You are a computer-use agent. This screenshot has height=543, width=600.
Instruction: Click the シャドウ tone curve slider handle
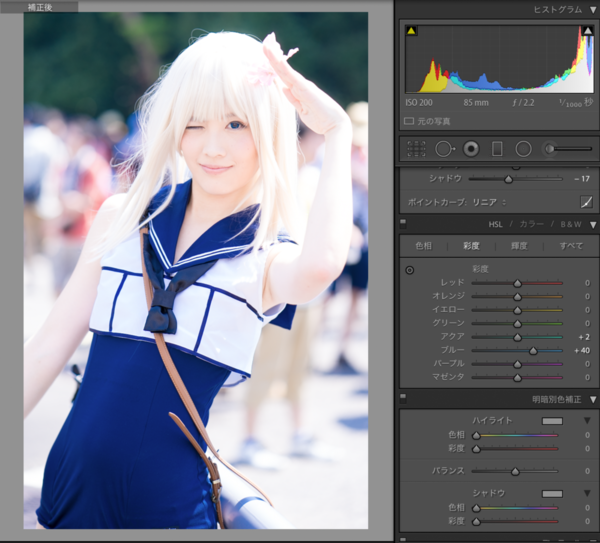pyautogui.click(x=509, y=179)
